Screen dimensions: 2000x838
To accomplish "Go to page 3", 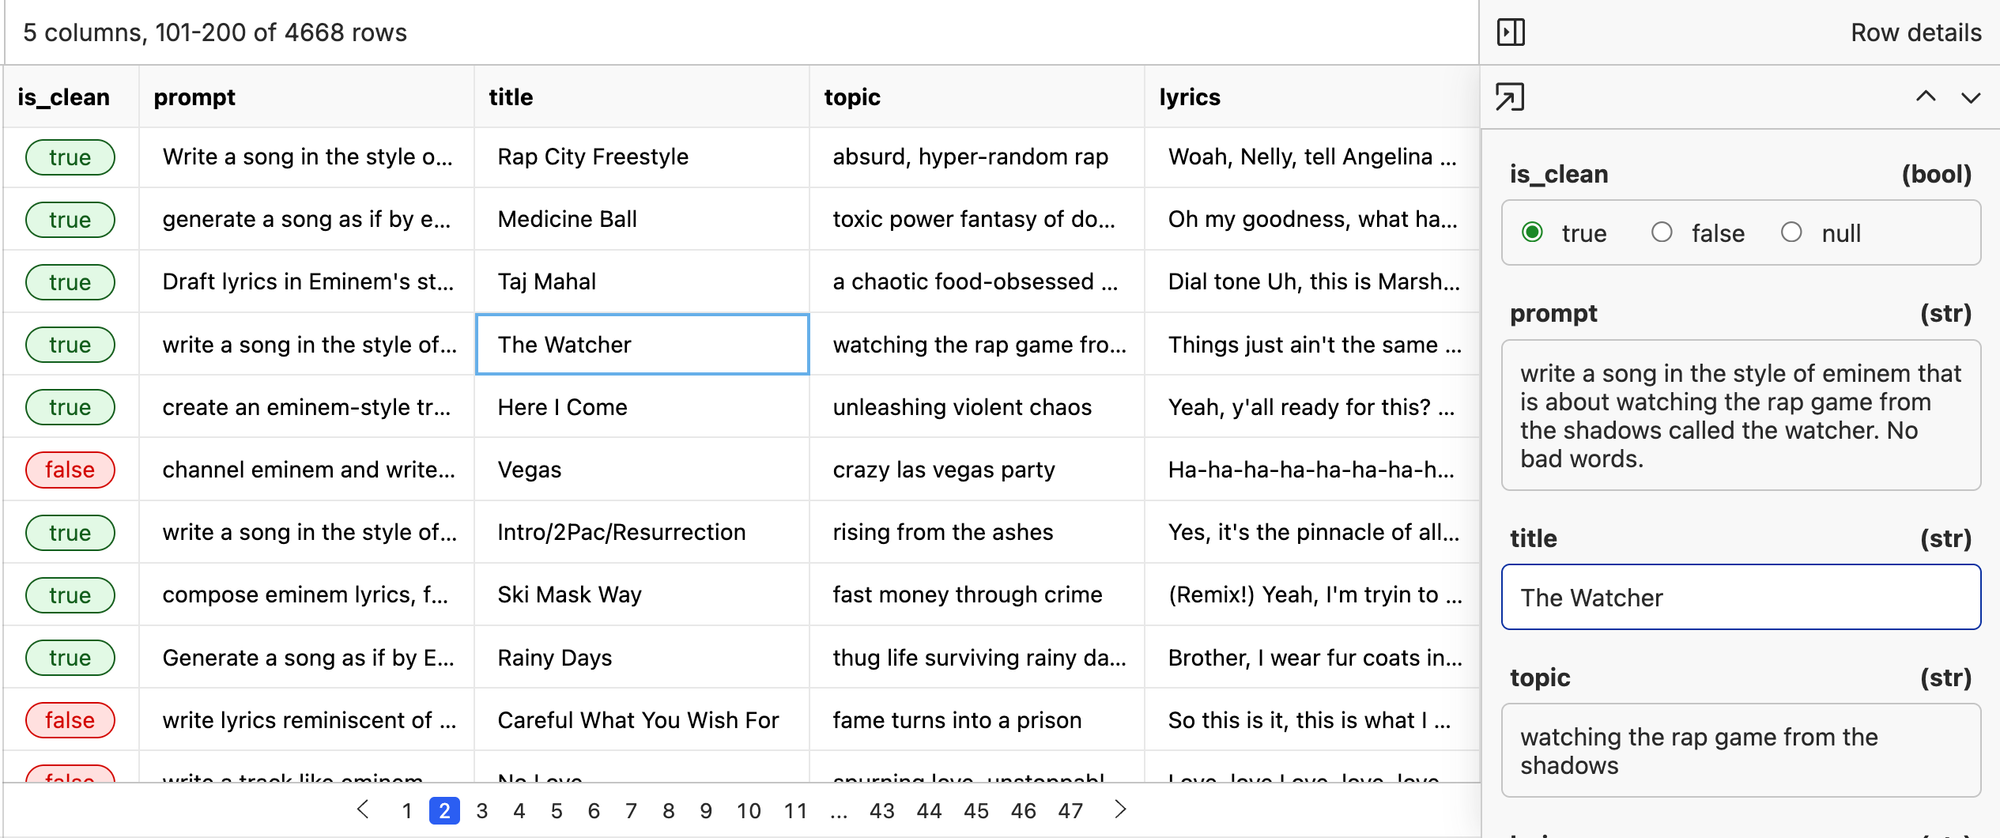I will tap(482, 811).
